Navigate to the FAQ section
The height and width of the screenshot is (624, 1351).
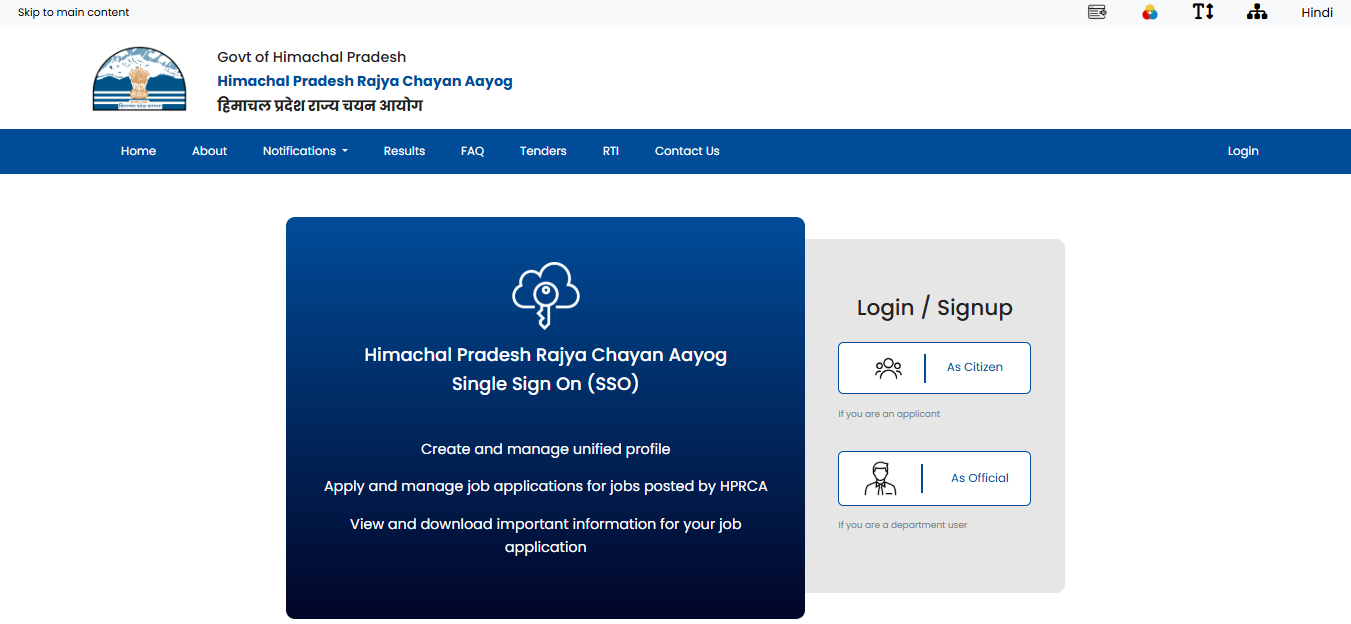pos(472,151)
